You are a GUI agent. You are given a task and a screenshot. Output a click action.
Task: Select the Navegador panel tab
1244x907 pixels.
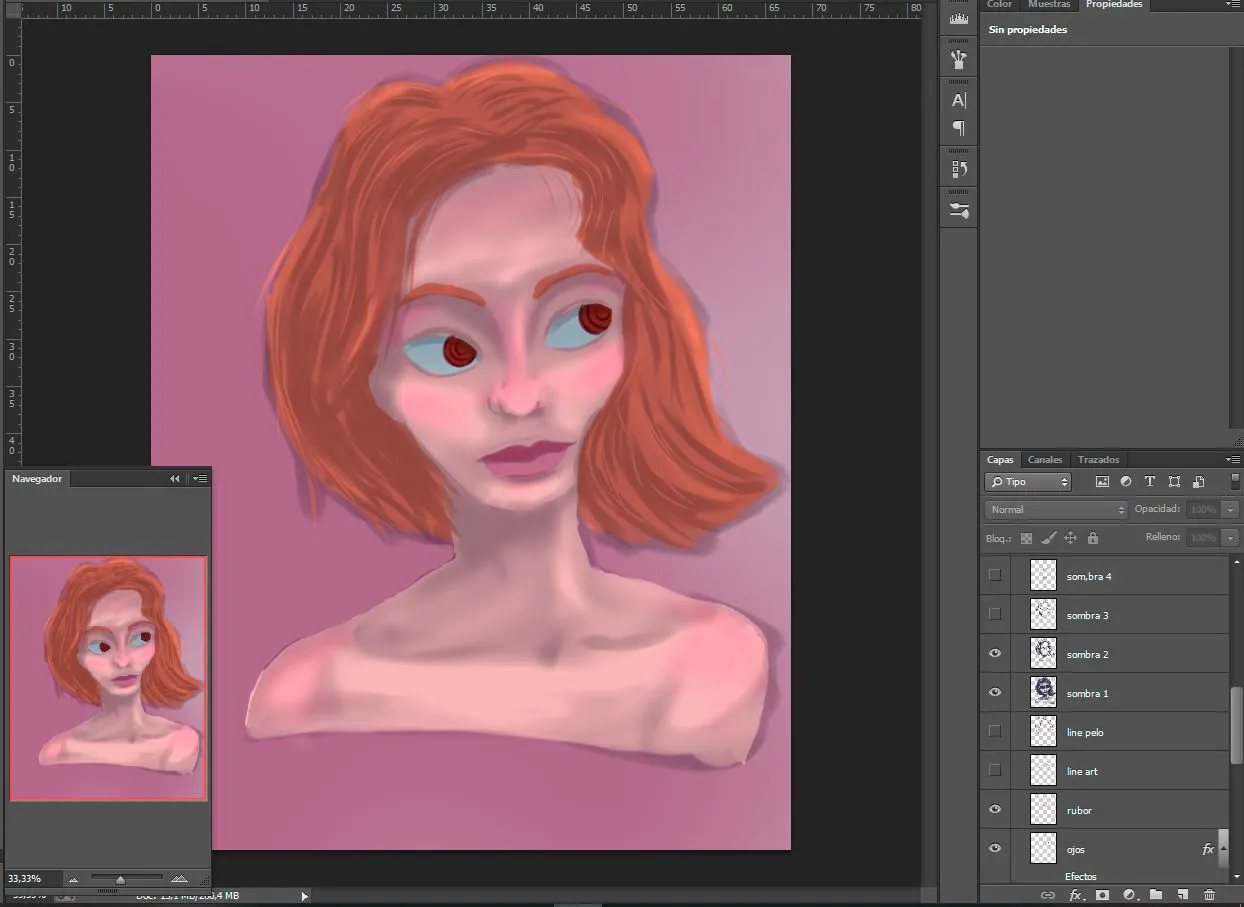[37, 479]
